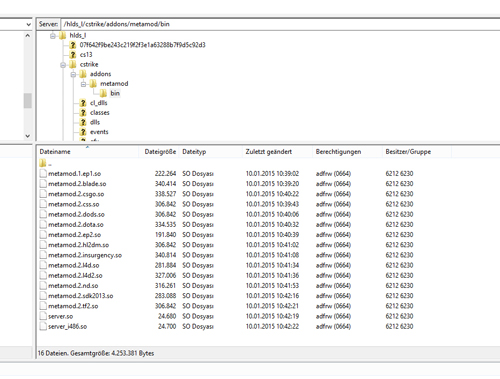Click the file icon of metamod.1.ep1.so

[43, 173]
